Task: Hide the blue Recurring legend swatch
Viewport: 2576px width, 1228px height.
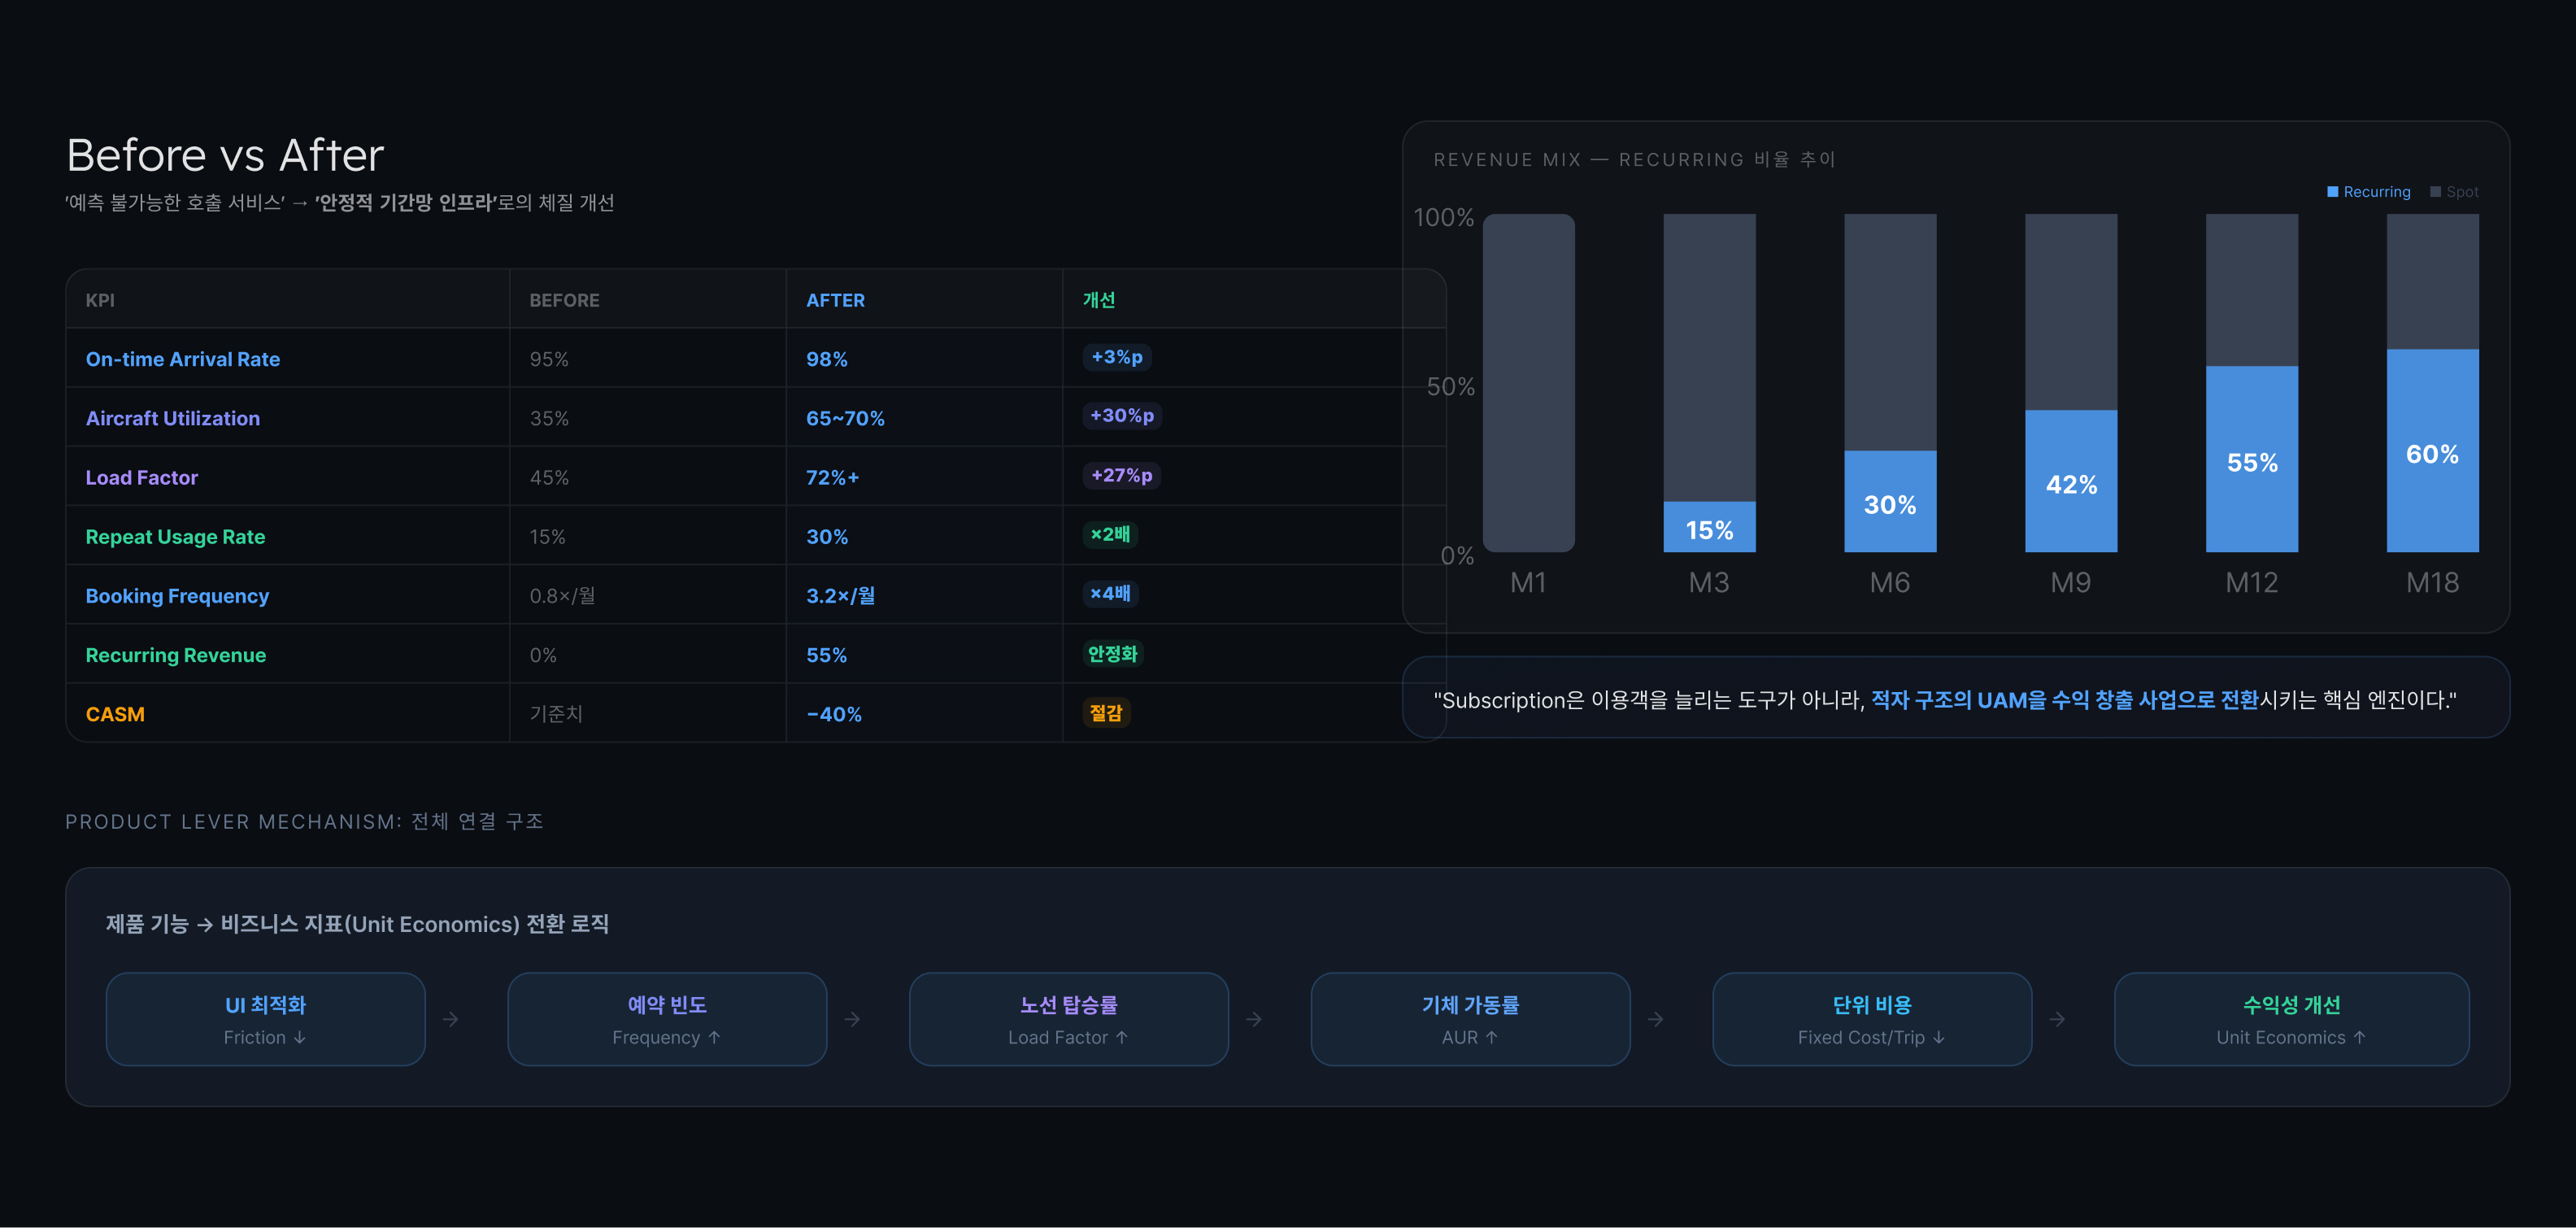Action: [x=2333, y=191]
